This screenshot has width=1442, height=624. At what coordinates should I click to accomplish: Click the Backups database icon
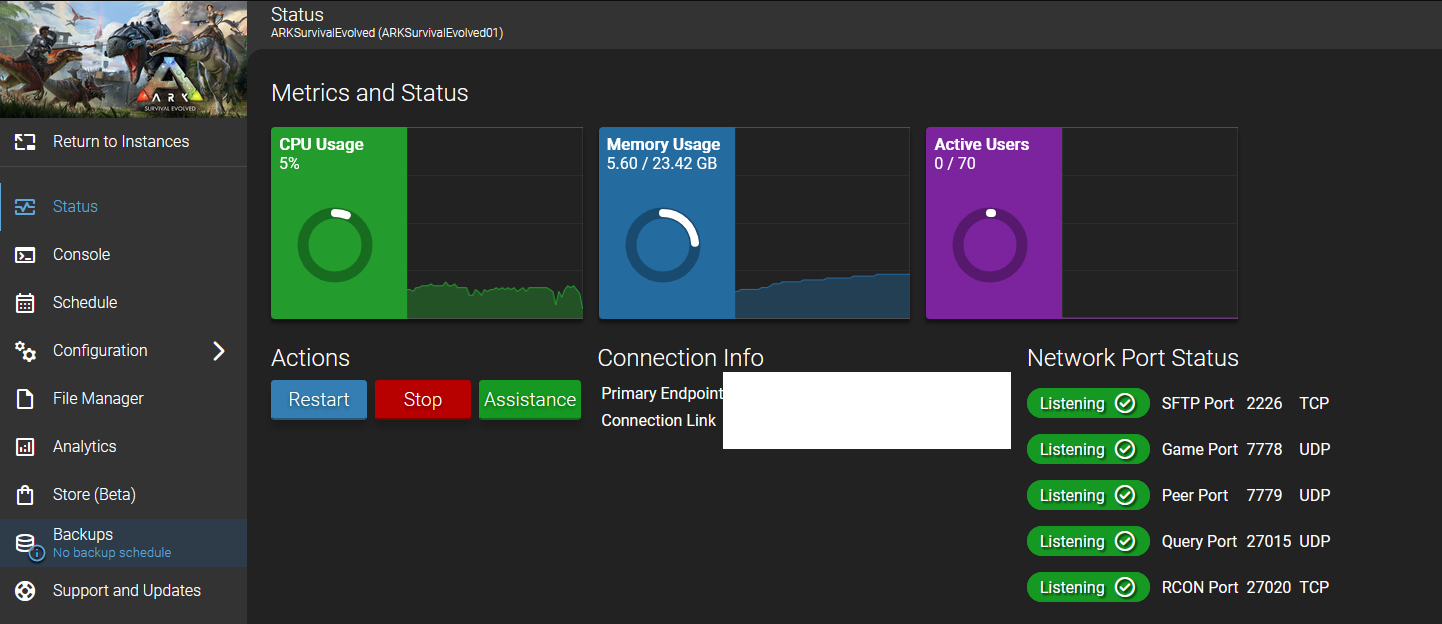click(x=27, y=545)
